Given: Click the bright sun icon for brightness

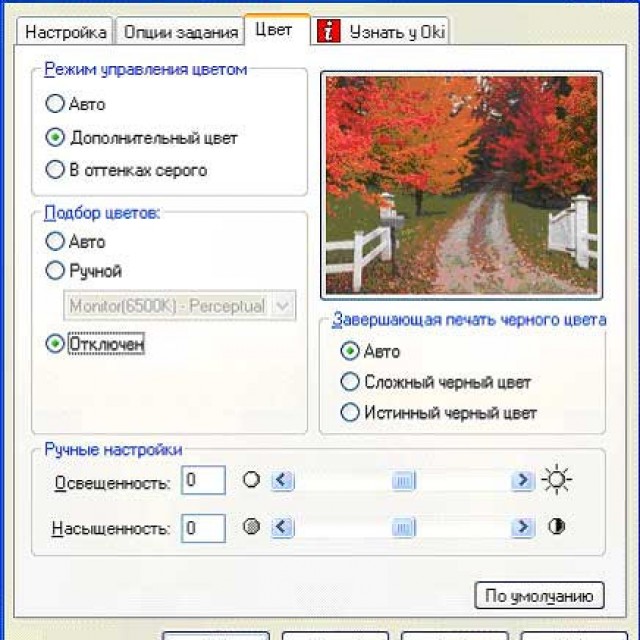Looking at the screenshot, I should click(x=556, y=481).
